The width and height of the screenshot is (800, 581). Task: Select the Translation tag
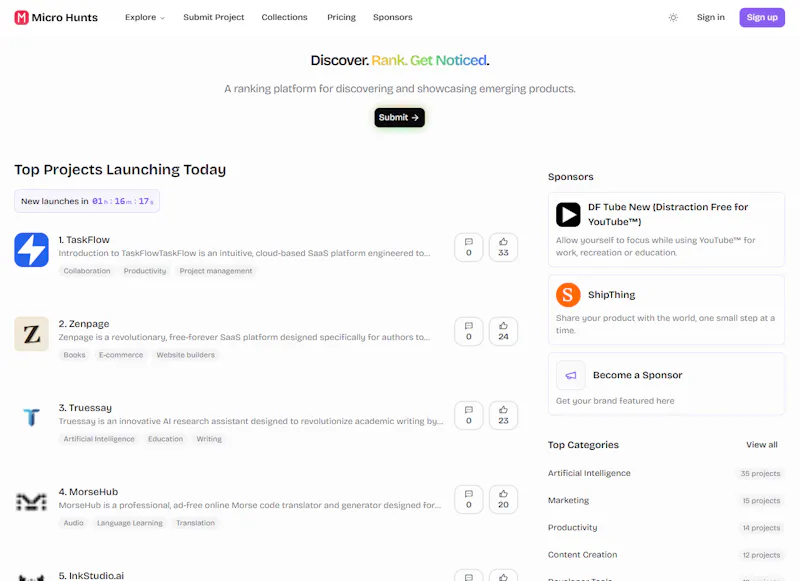pyautogui.click(x=195, y=523)
